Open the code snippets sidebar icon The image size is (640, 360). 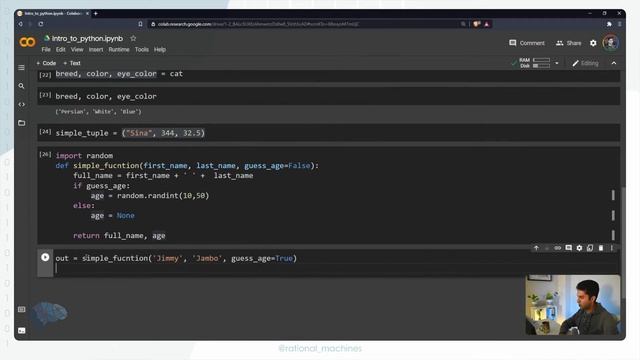(x=22, y=104)
